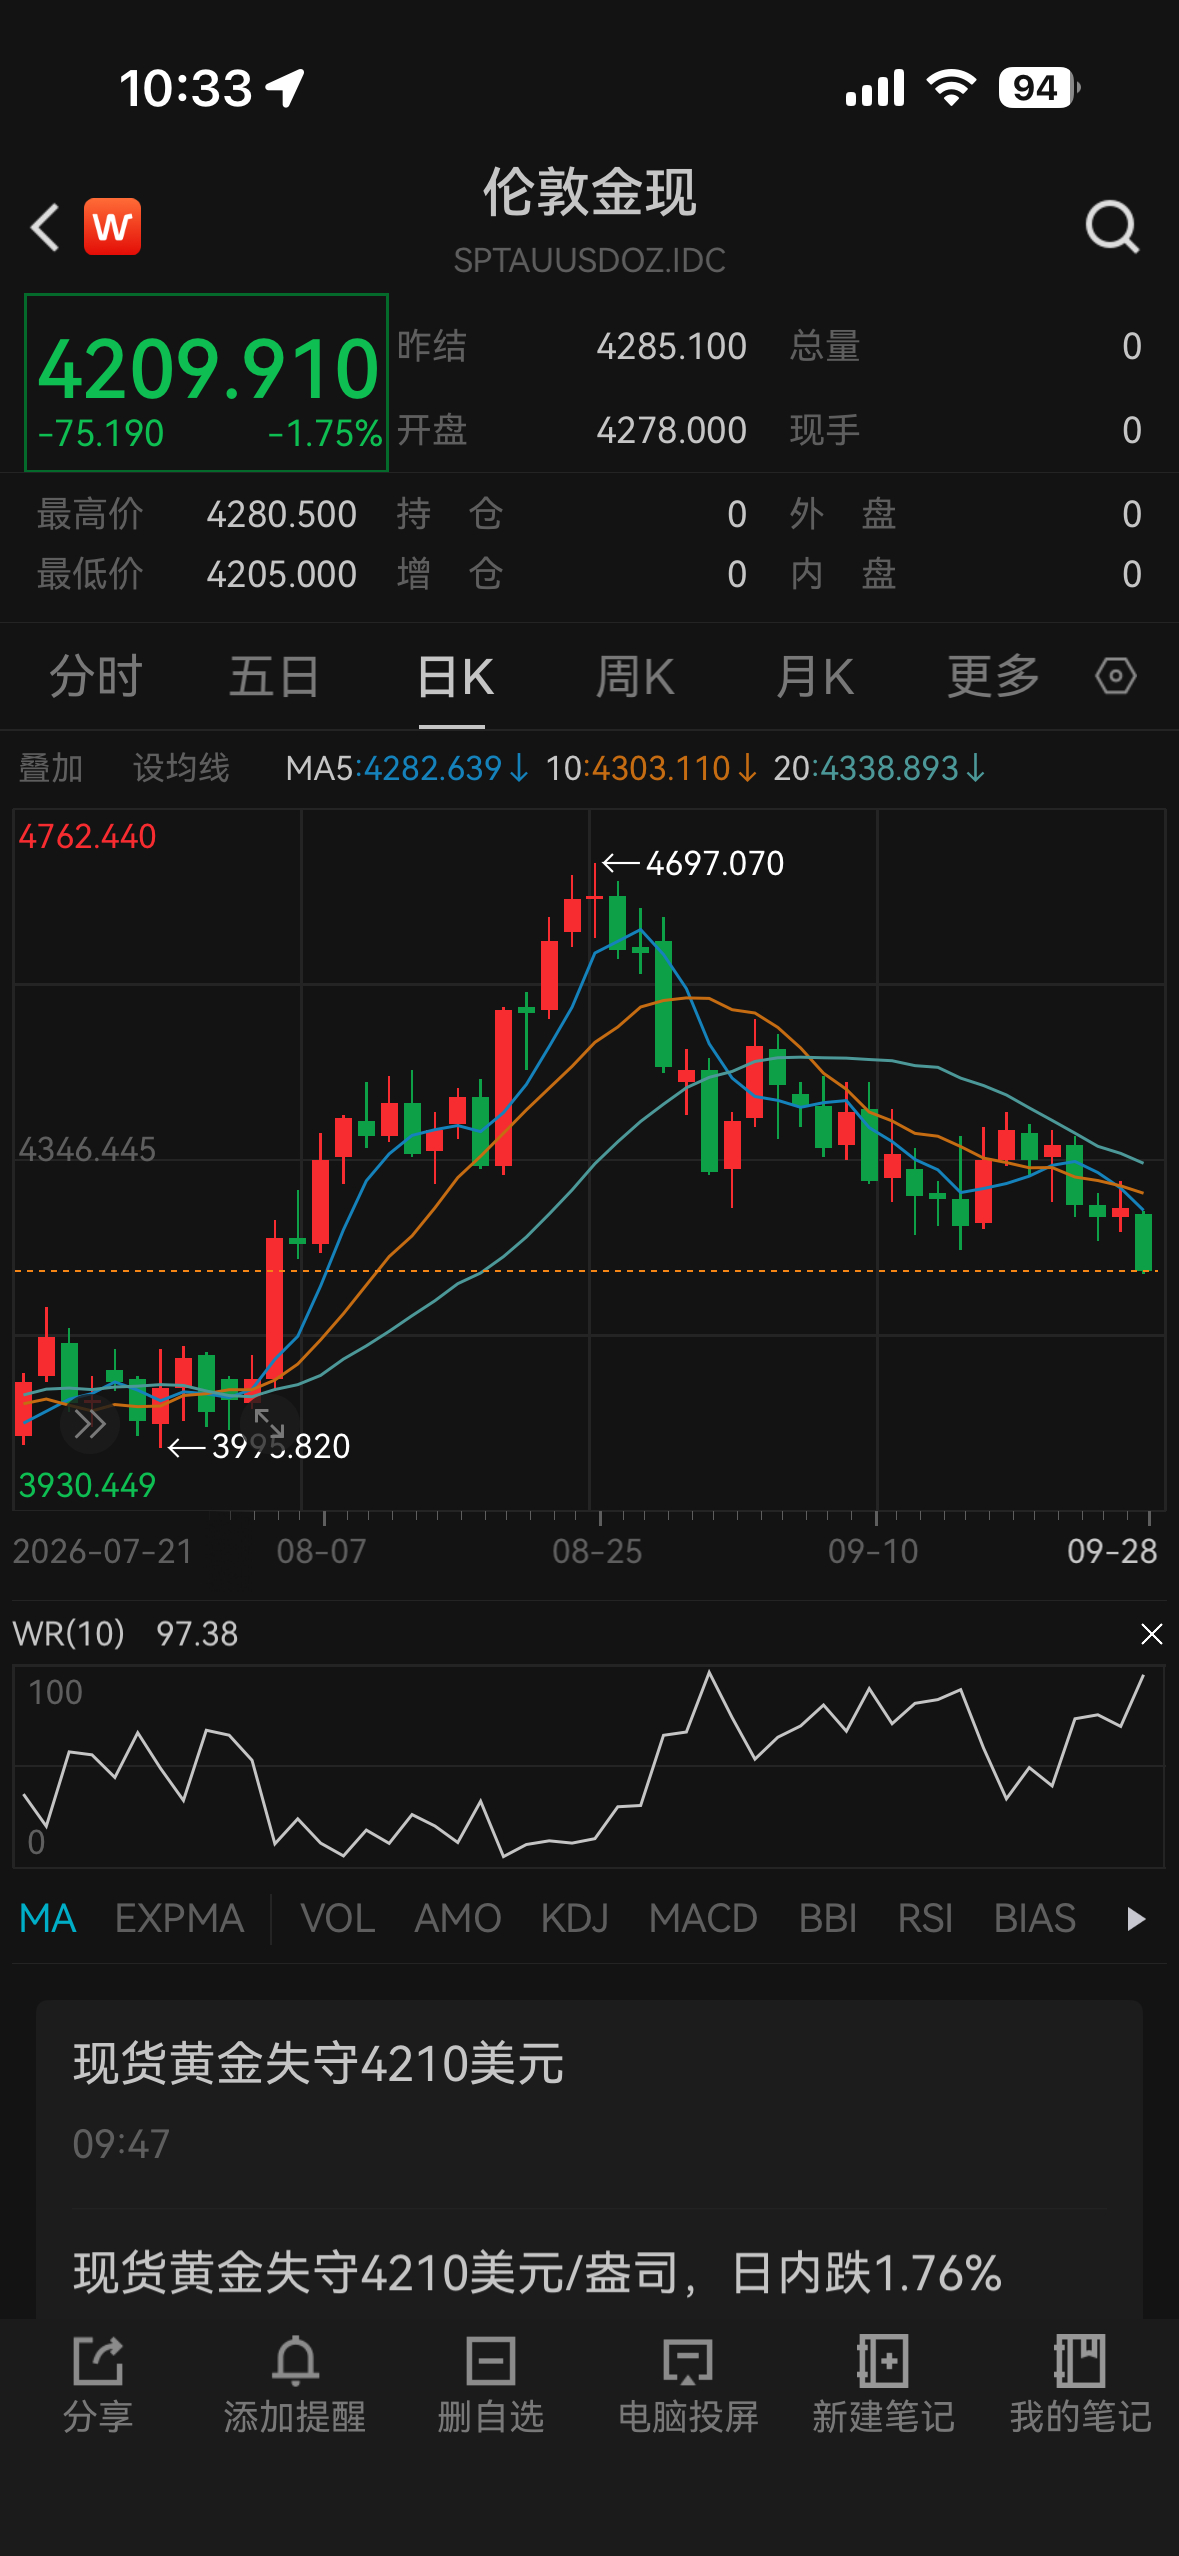Select MA indicator
The height and width of the screenshot is (2556, 1179).
(48, 1918)
